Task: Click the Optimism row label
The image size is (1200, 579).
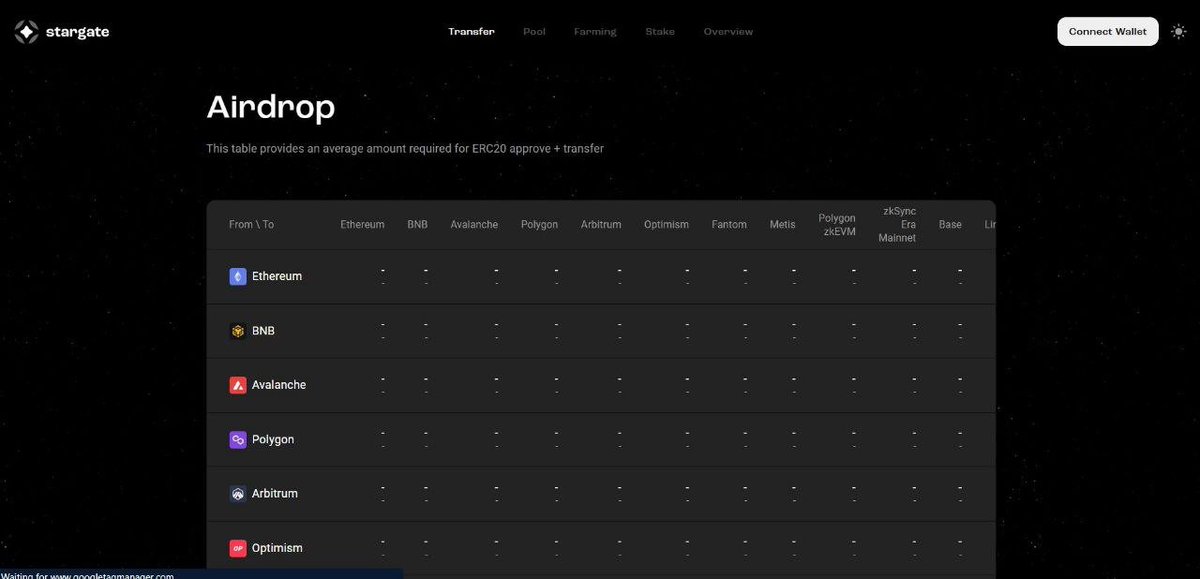Action: coord(277,548)
